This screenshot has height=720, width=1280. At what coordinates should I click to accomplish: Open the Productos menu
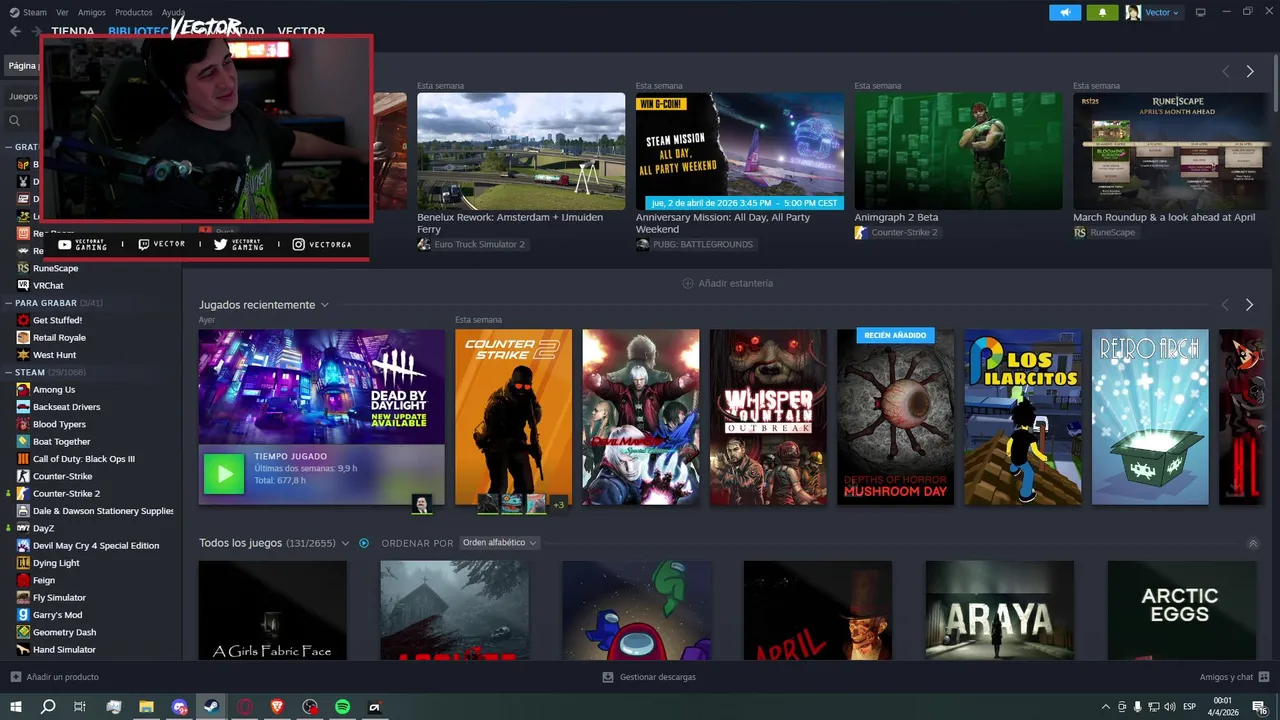point(134,12)
